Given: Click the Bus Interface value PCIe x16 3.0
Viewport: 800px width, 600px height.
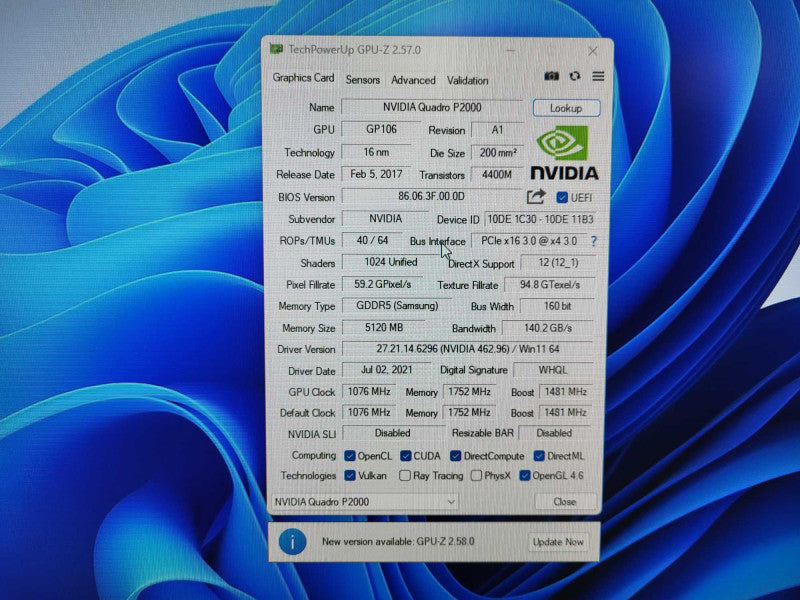Looking at the screenshot, I should point(529,241).
